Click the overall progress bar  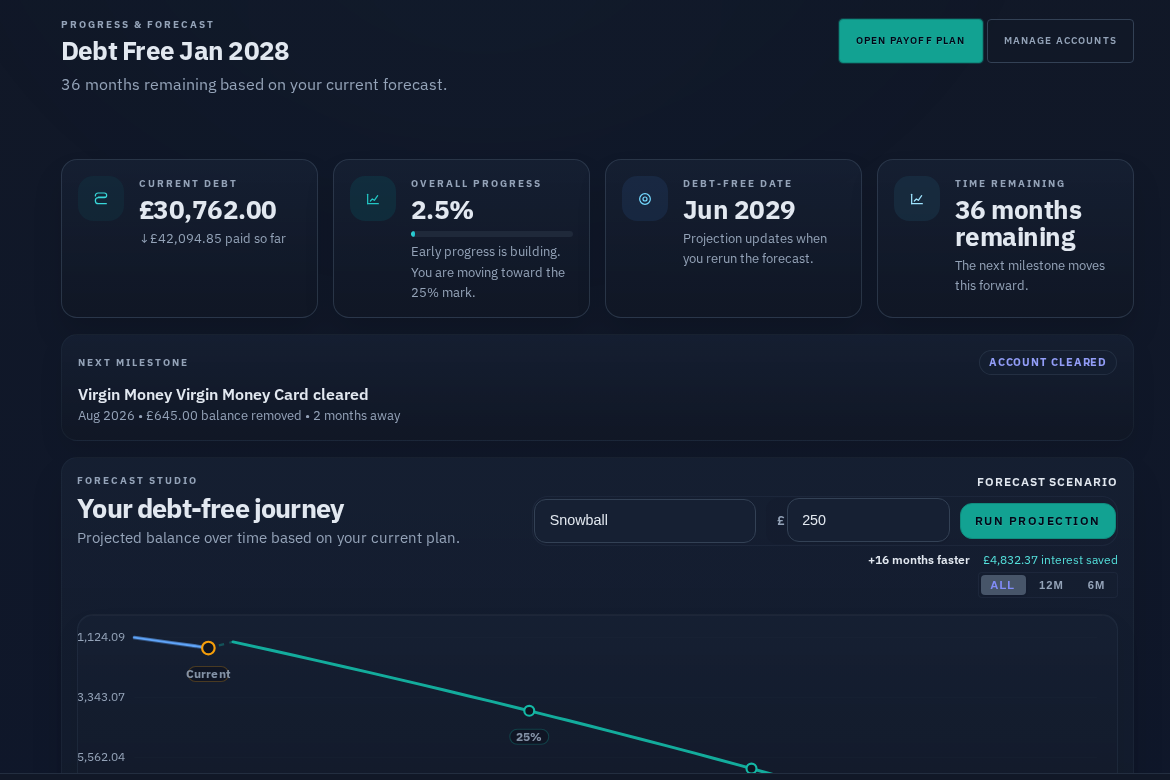click(492, 234)
